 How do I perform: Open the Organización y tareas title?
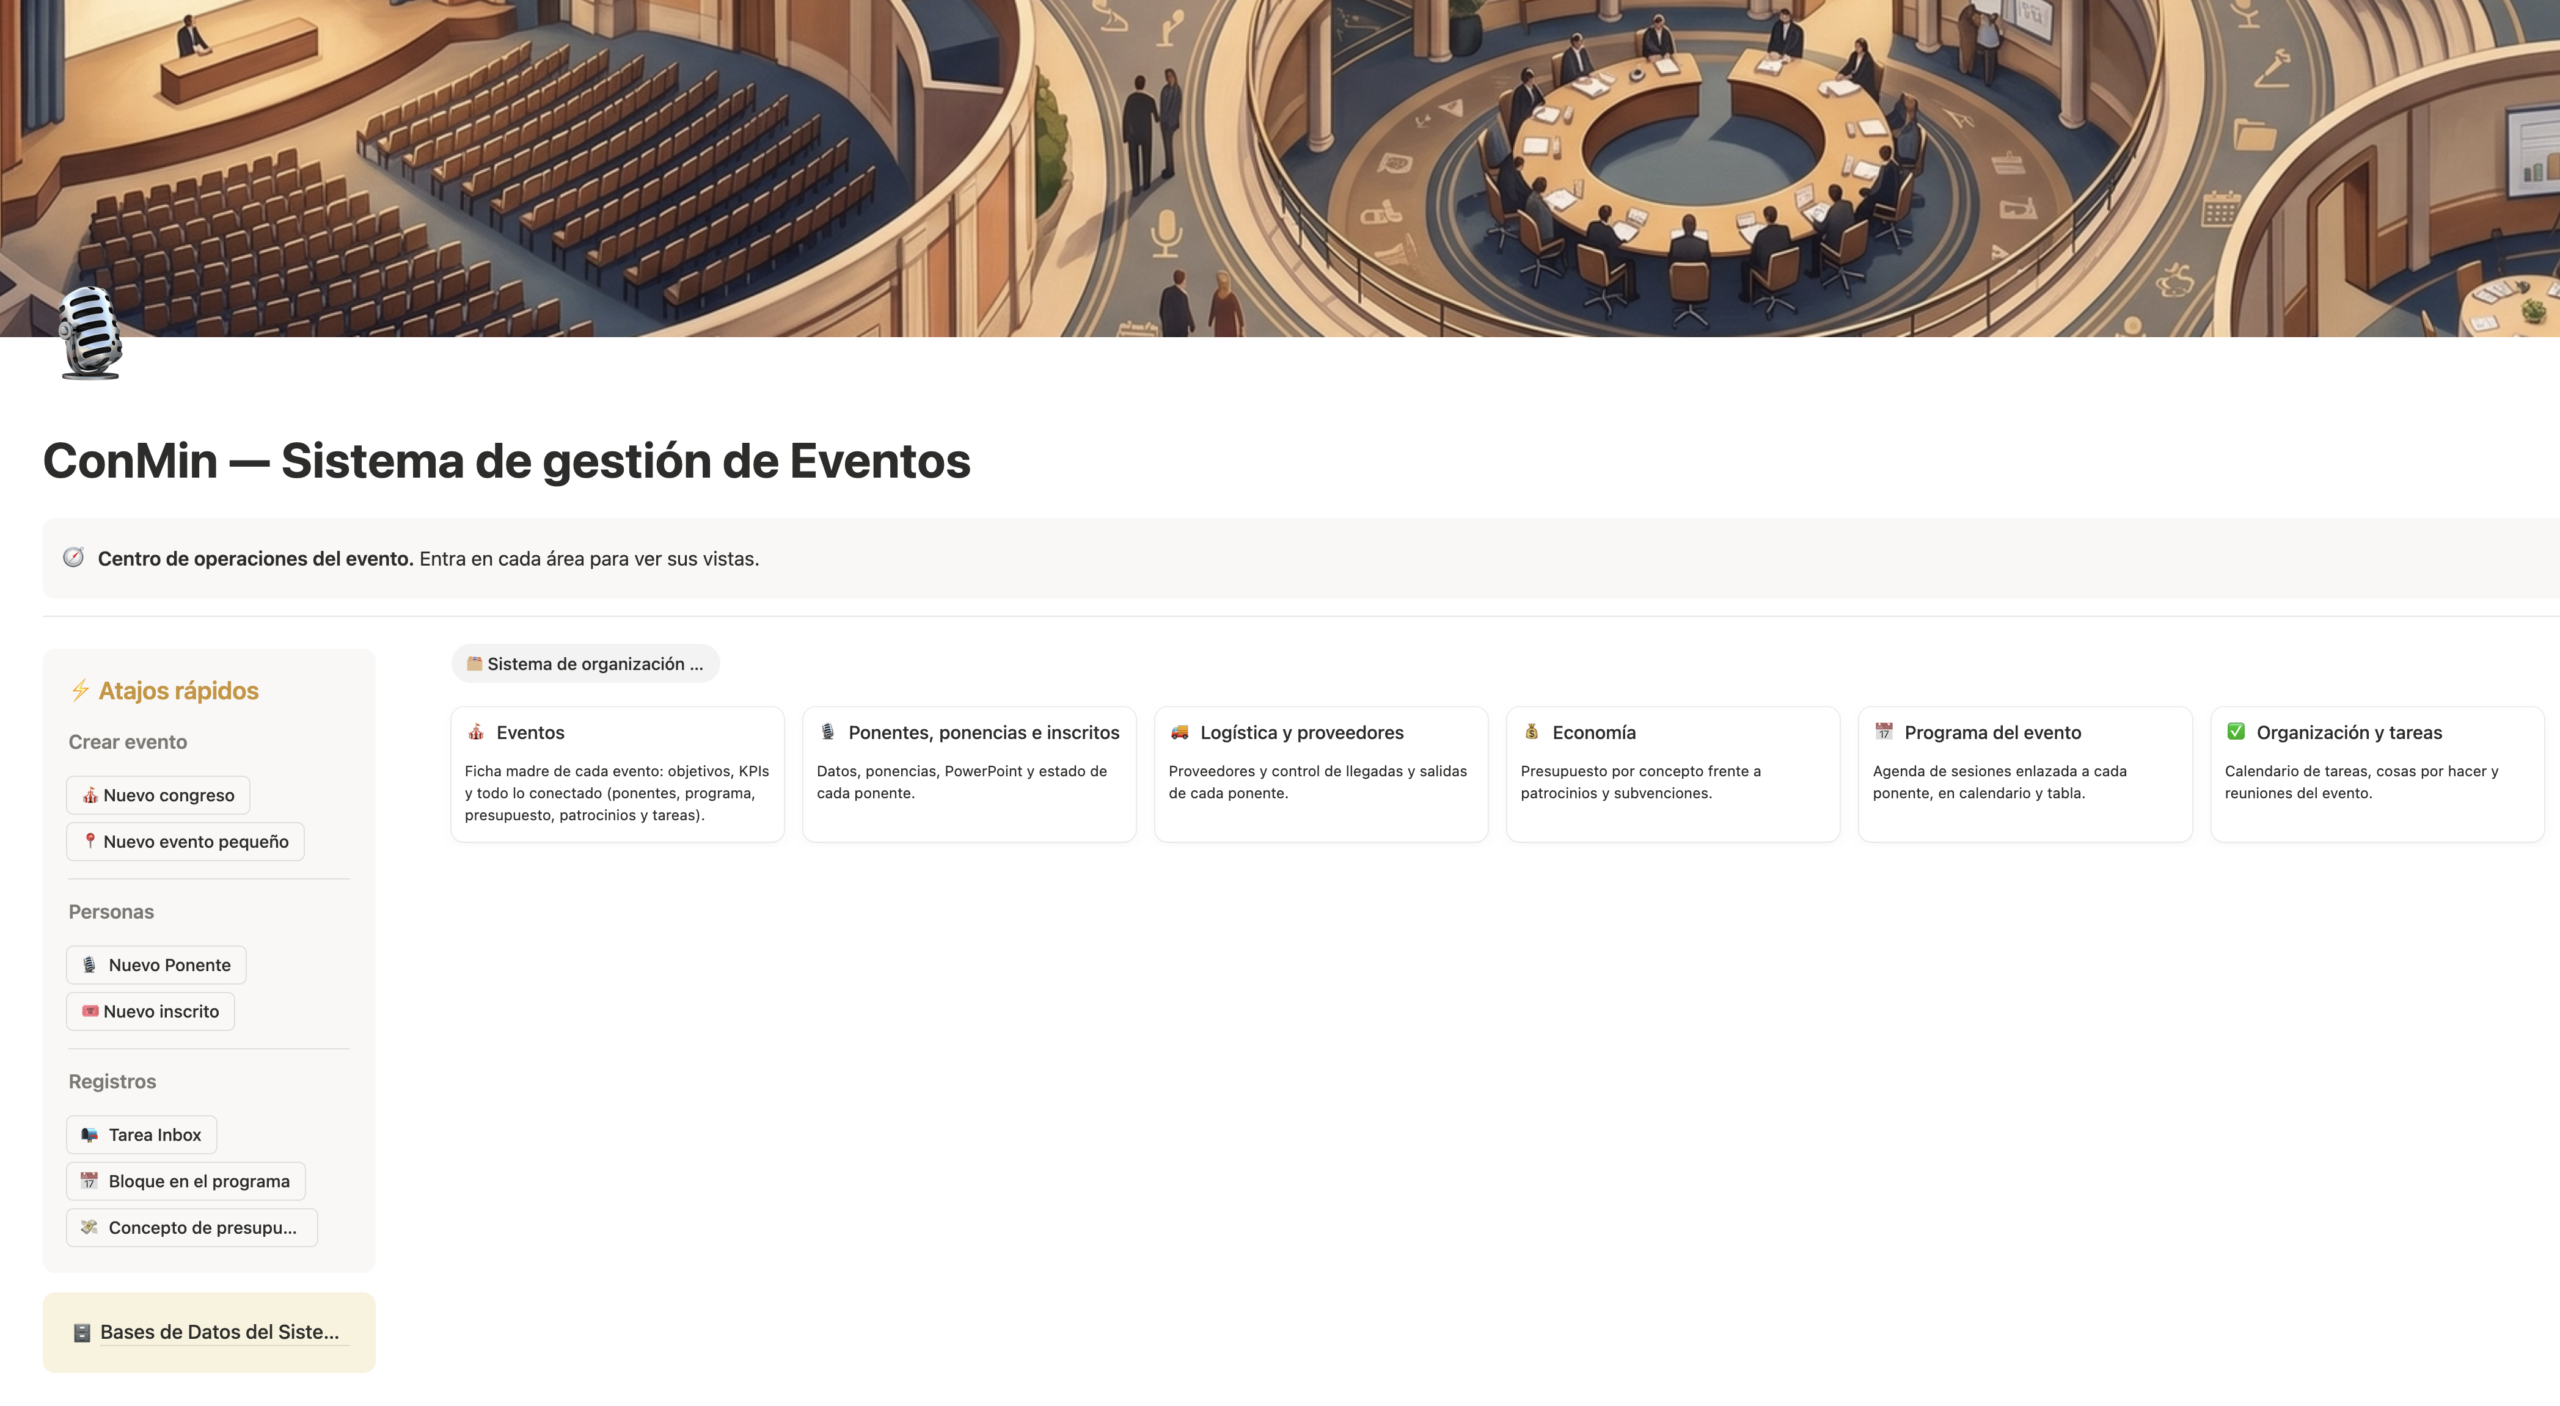click(2349, 732)
